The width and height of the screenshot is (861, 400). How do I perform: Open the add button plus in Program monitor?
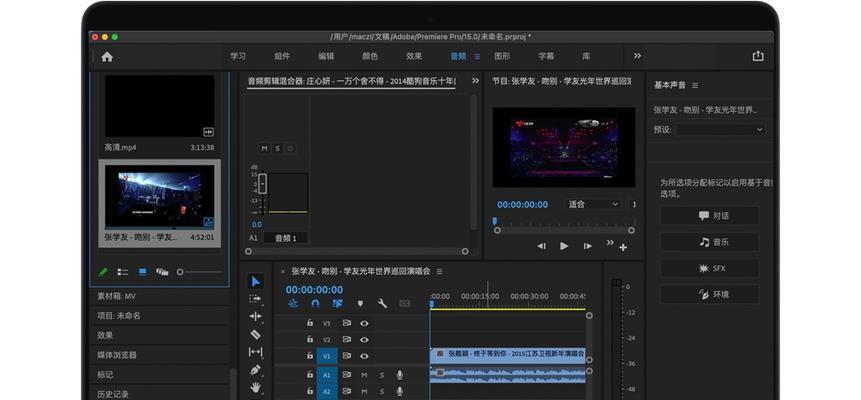tap(623, 248)
